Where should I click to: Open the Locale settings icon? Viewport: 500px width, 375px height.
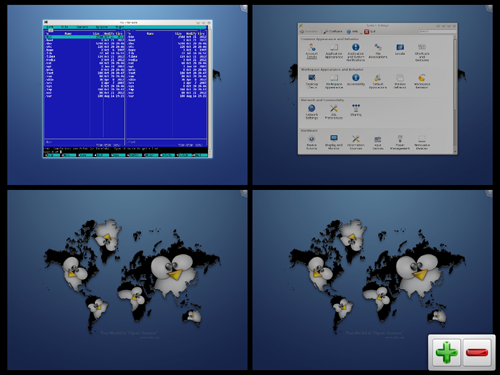pos(400,49)
